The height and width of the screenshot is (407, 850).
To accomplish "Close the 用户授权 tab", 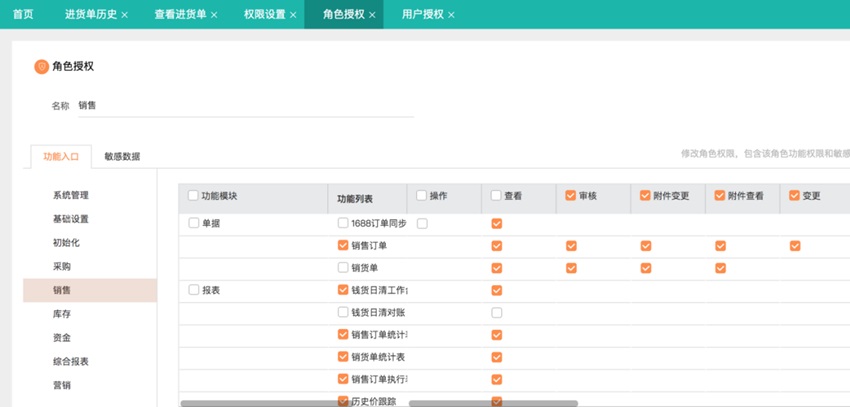I will pyautogui.click(x=451, y=15).
